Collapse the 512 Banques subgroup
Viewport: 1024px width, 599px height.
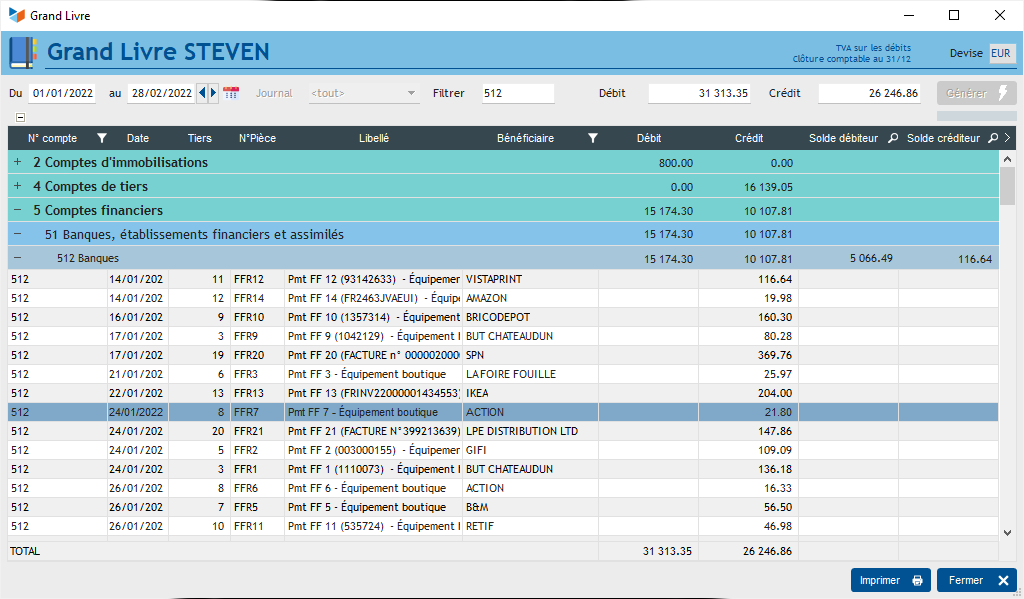pyautogui.click(x=17, y=258)
